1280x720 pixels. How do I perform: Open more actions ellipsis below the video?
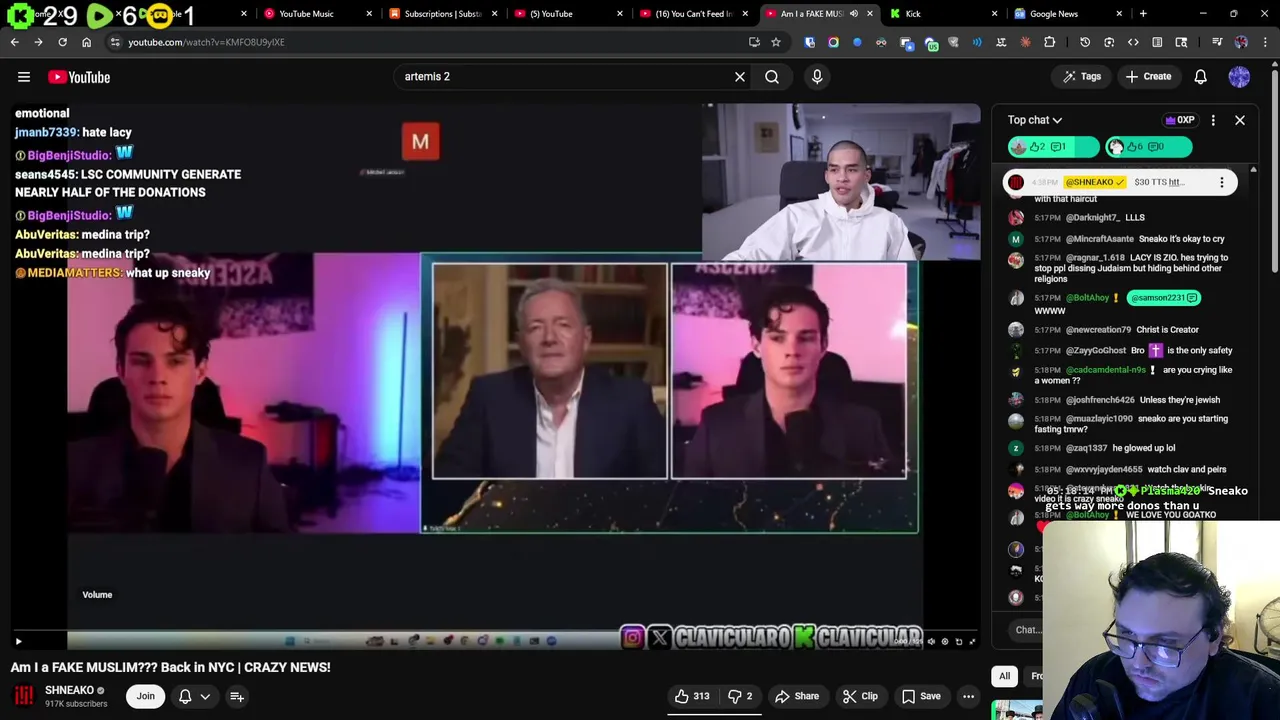coord(968,696)
